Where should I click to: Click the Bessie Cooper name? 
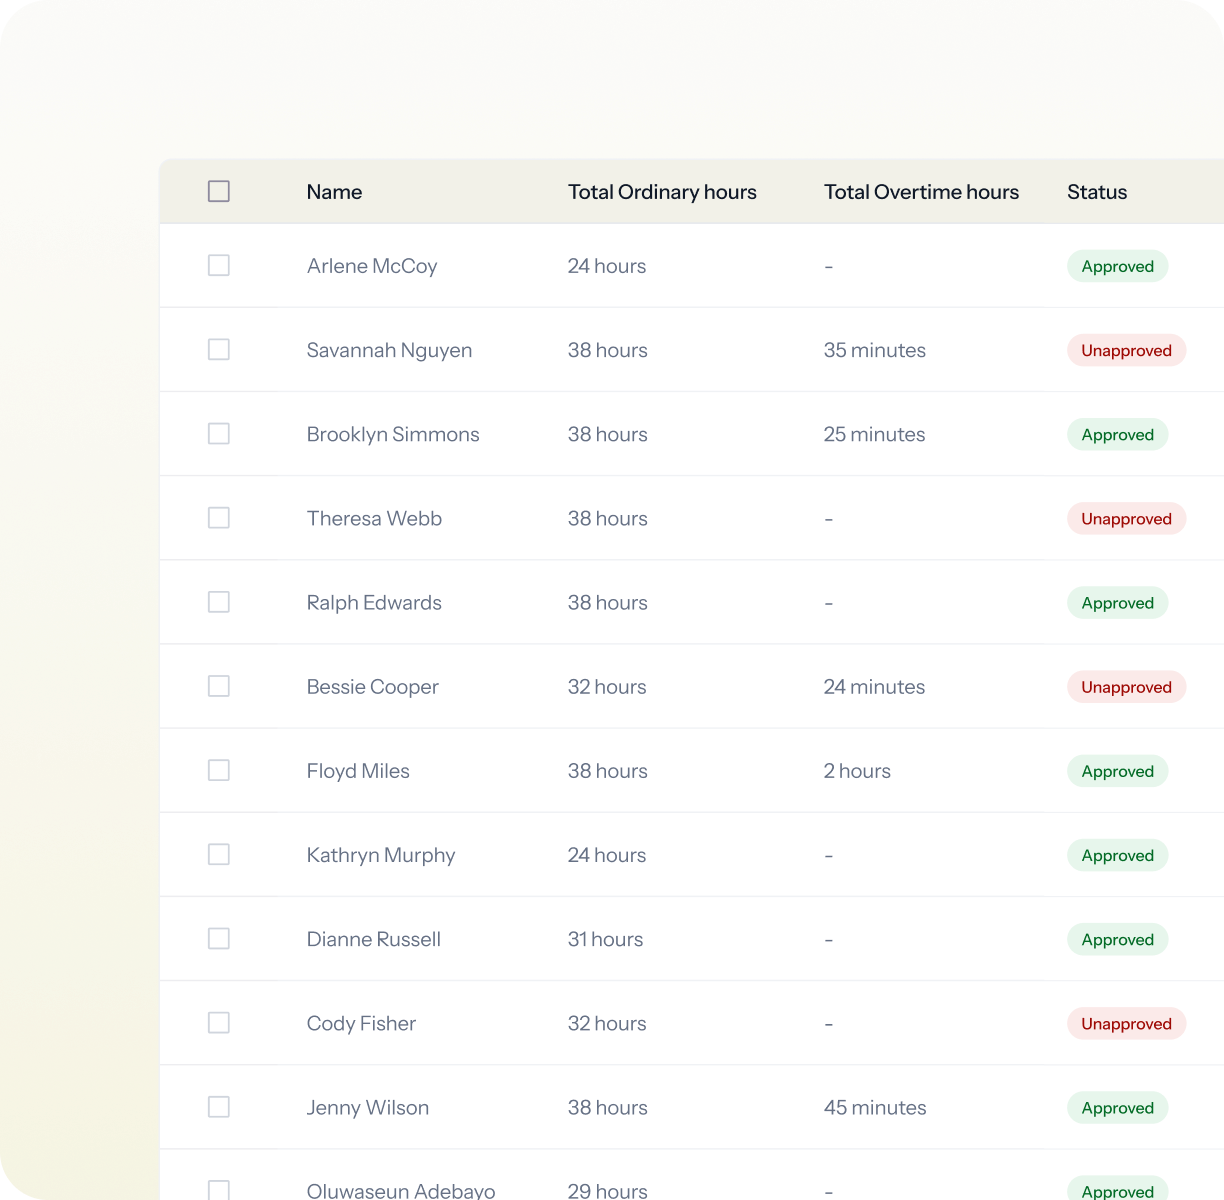(x=372, y=687)
